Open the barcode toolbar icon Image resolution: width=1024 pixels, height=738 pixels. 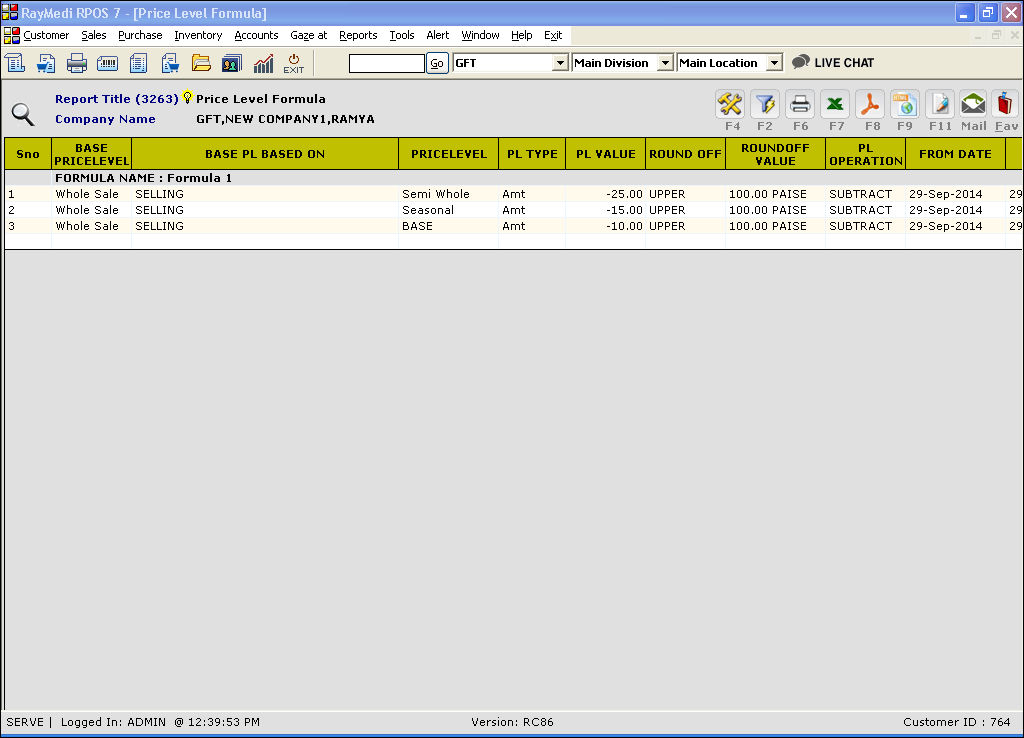pyautogui.click(x=107, y=63)
